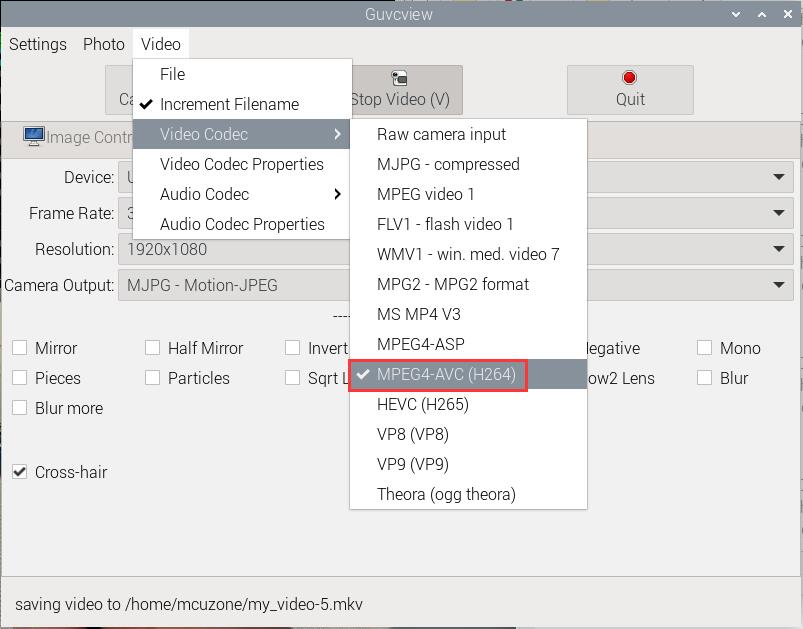Disable the Cross-hair checkbox
803x629 pixels.
point(20,472)
